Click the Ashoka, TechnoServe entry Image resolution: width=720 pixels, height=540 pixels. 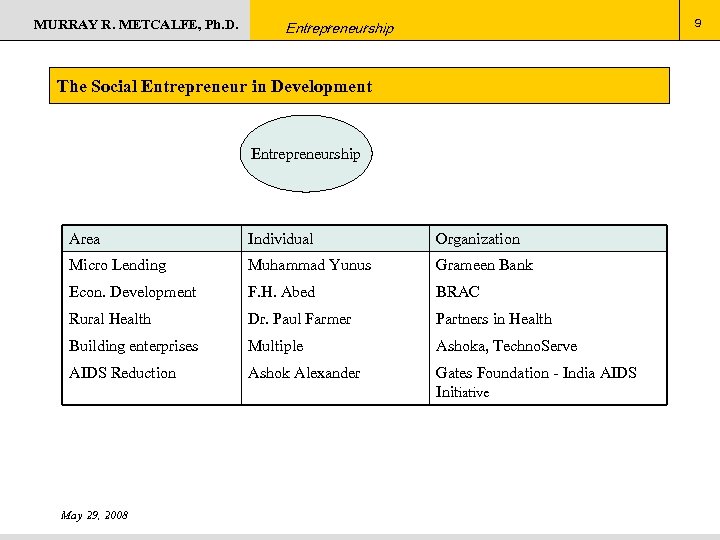[506, 346]
